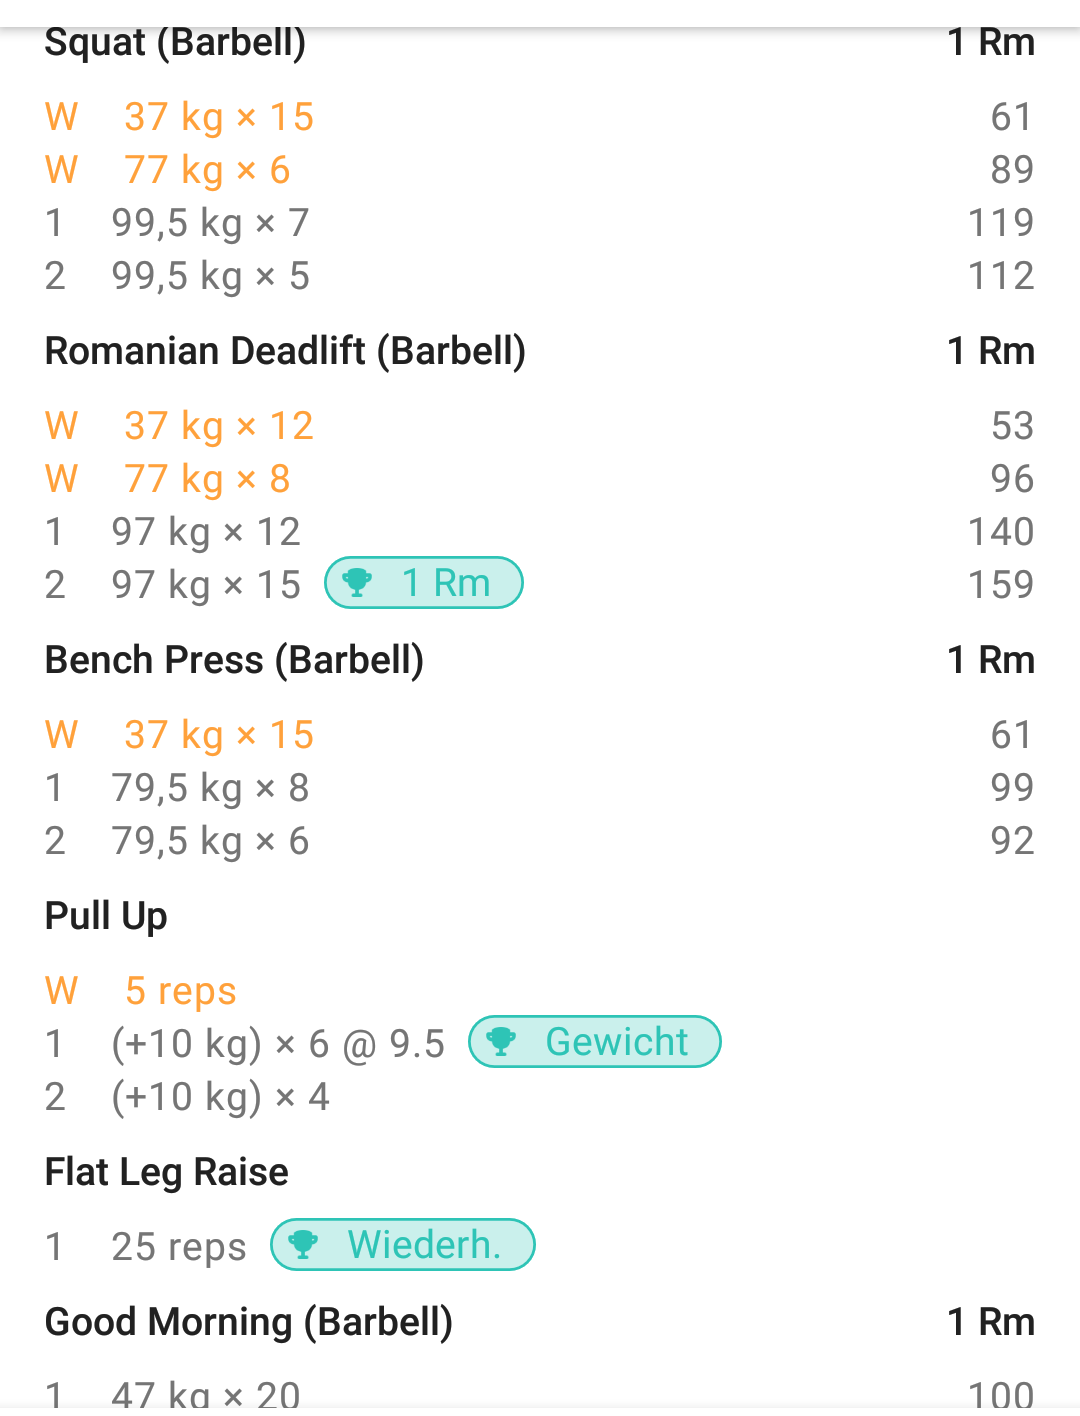1080x1416 pixels.
Task: Tap the 1 Rm record badge on Romanian Deadlift
Action: click(424, 583)
